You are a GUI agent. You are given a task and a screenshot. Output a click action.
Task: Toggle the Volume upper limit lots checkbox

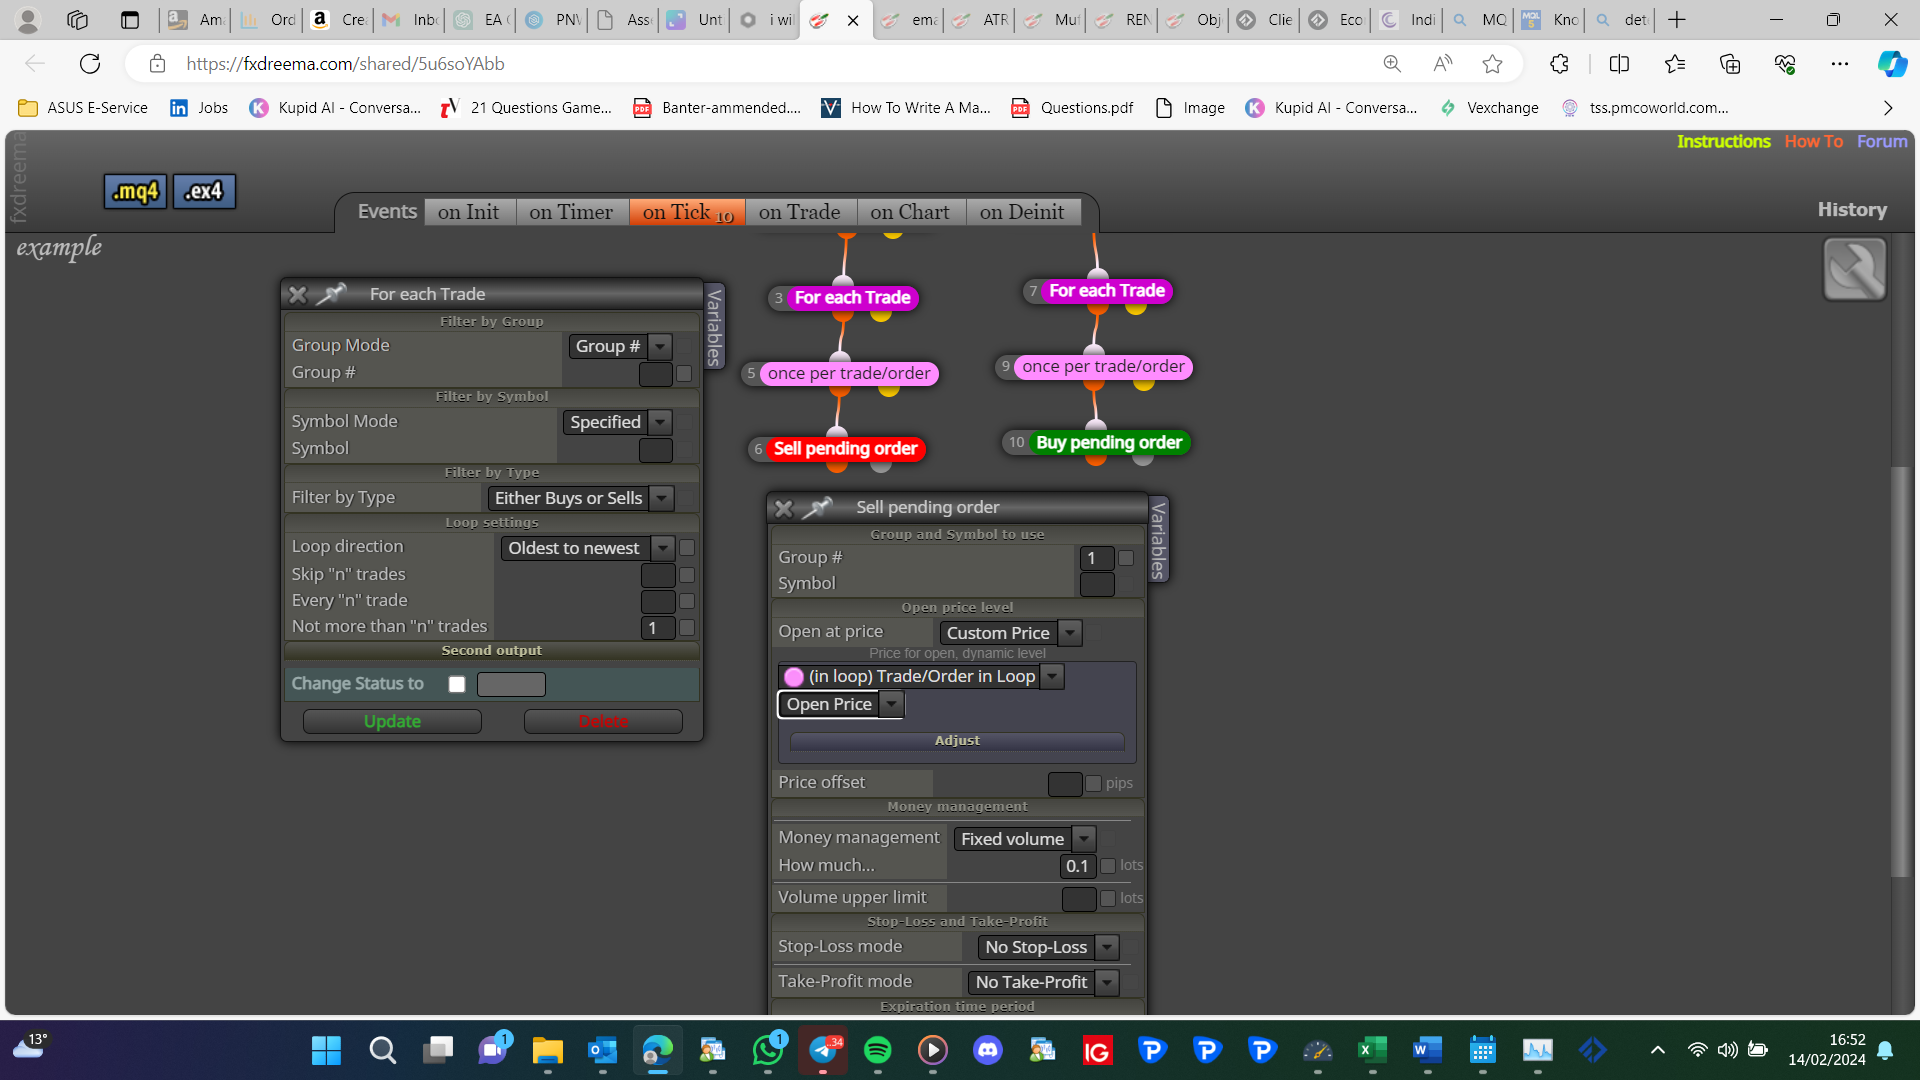[1108, 898]
